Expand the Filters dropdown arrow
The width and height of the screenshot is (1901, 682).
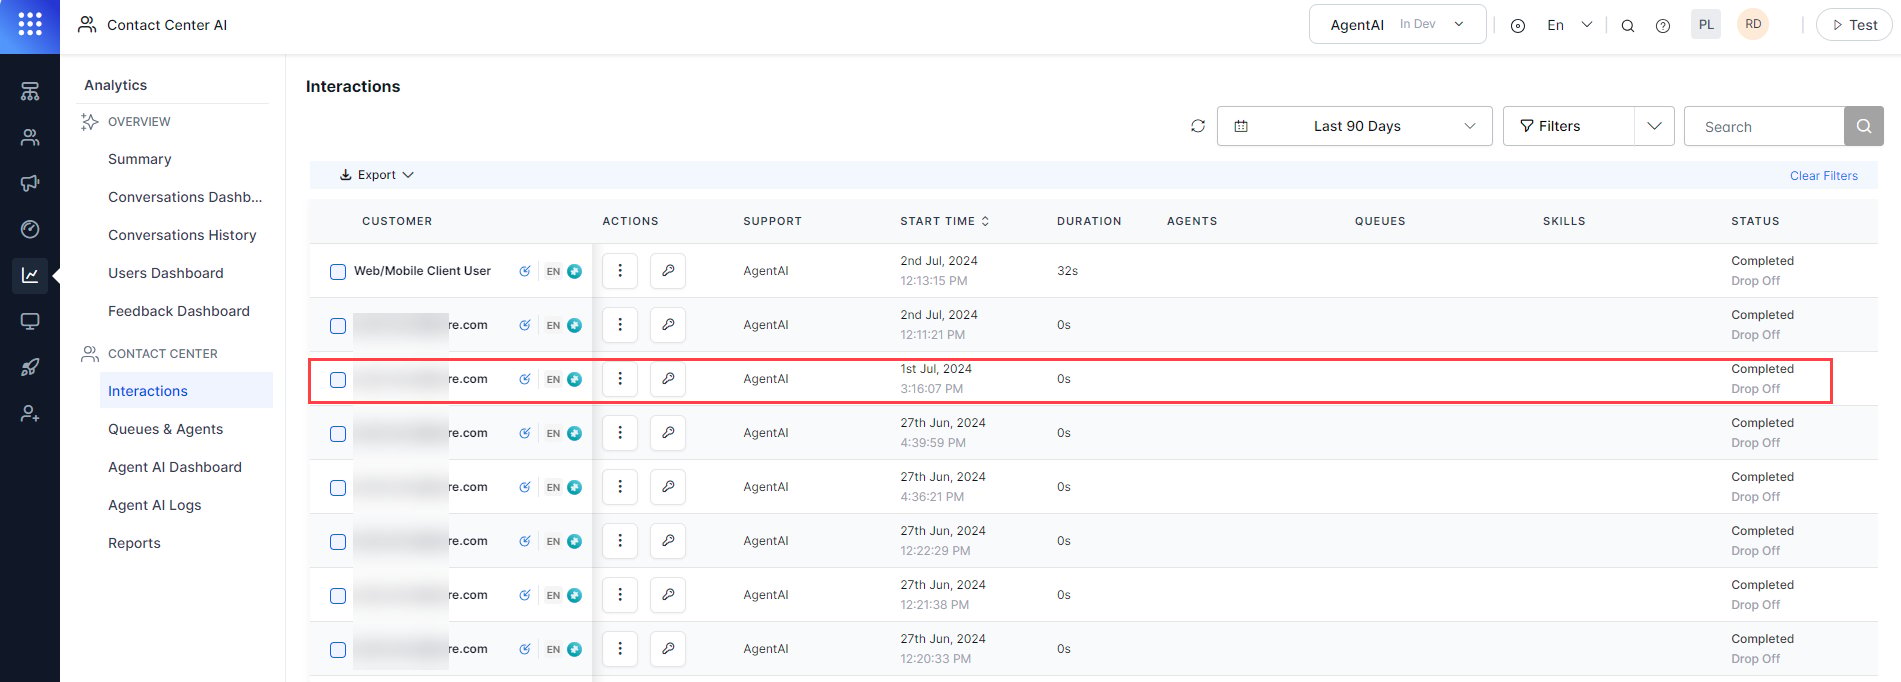1654,126
